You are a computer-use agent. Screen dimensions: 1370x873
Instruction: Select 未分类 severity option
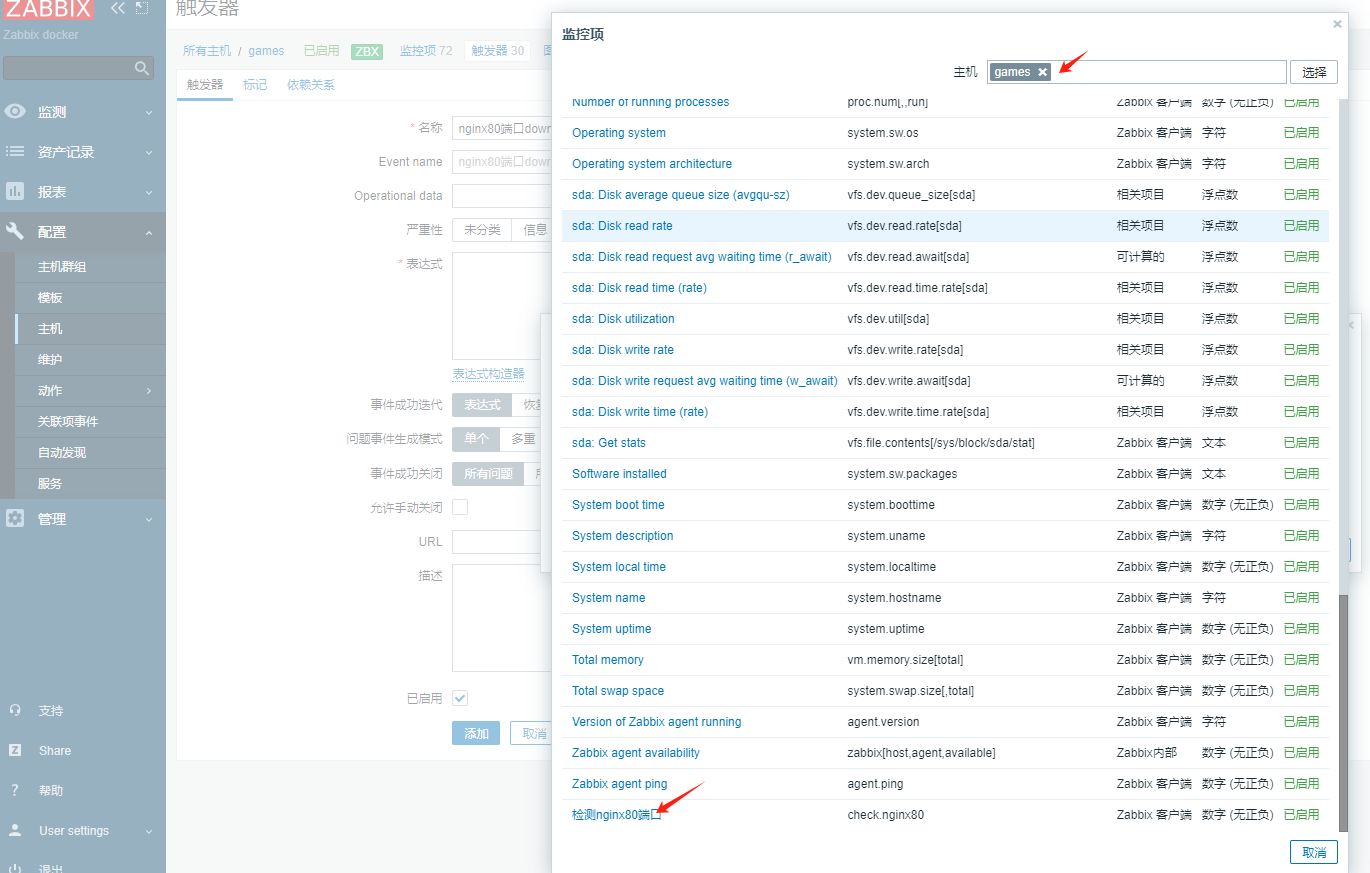tap(482, 230)
